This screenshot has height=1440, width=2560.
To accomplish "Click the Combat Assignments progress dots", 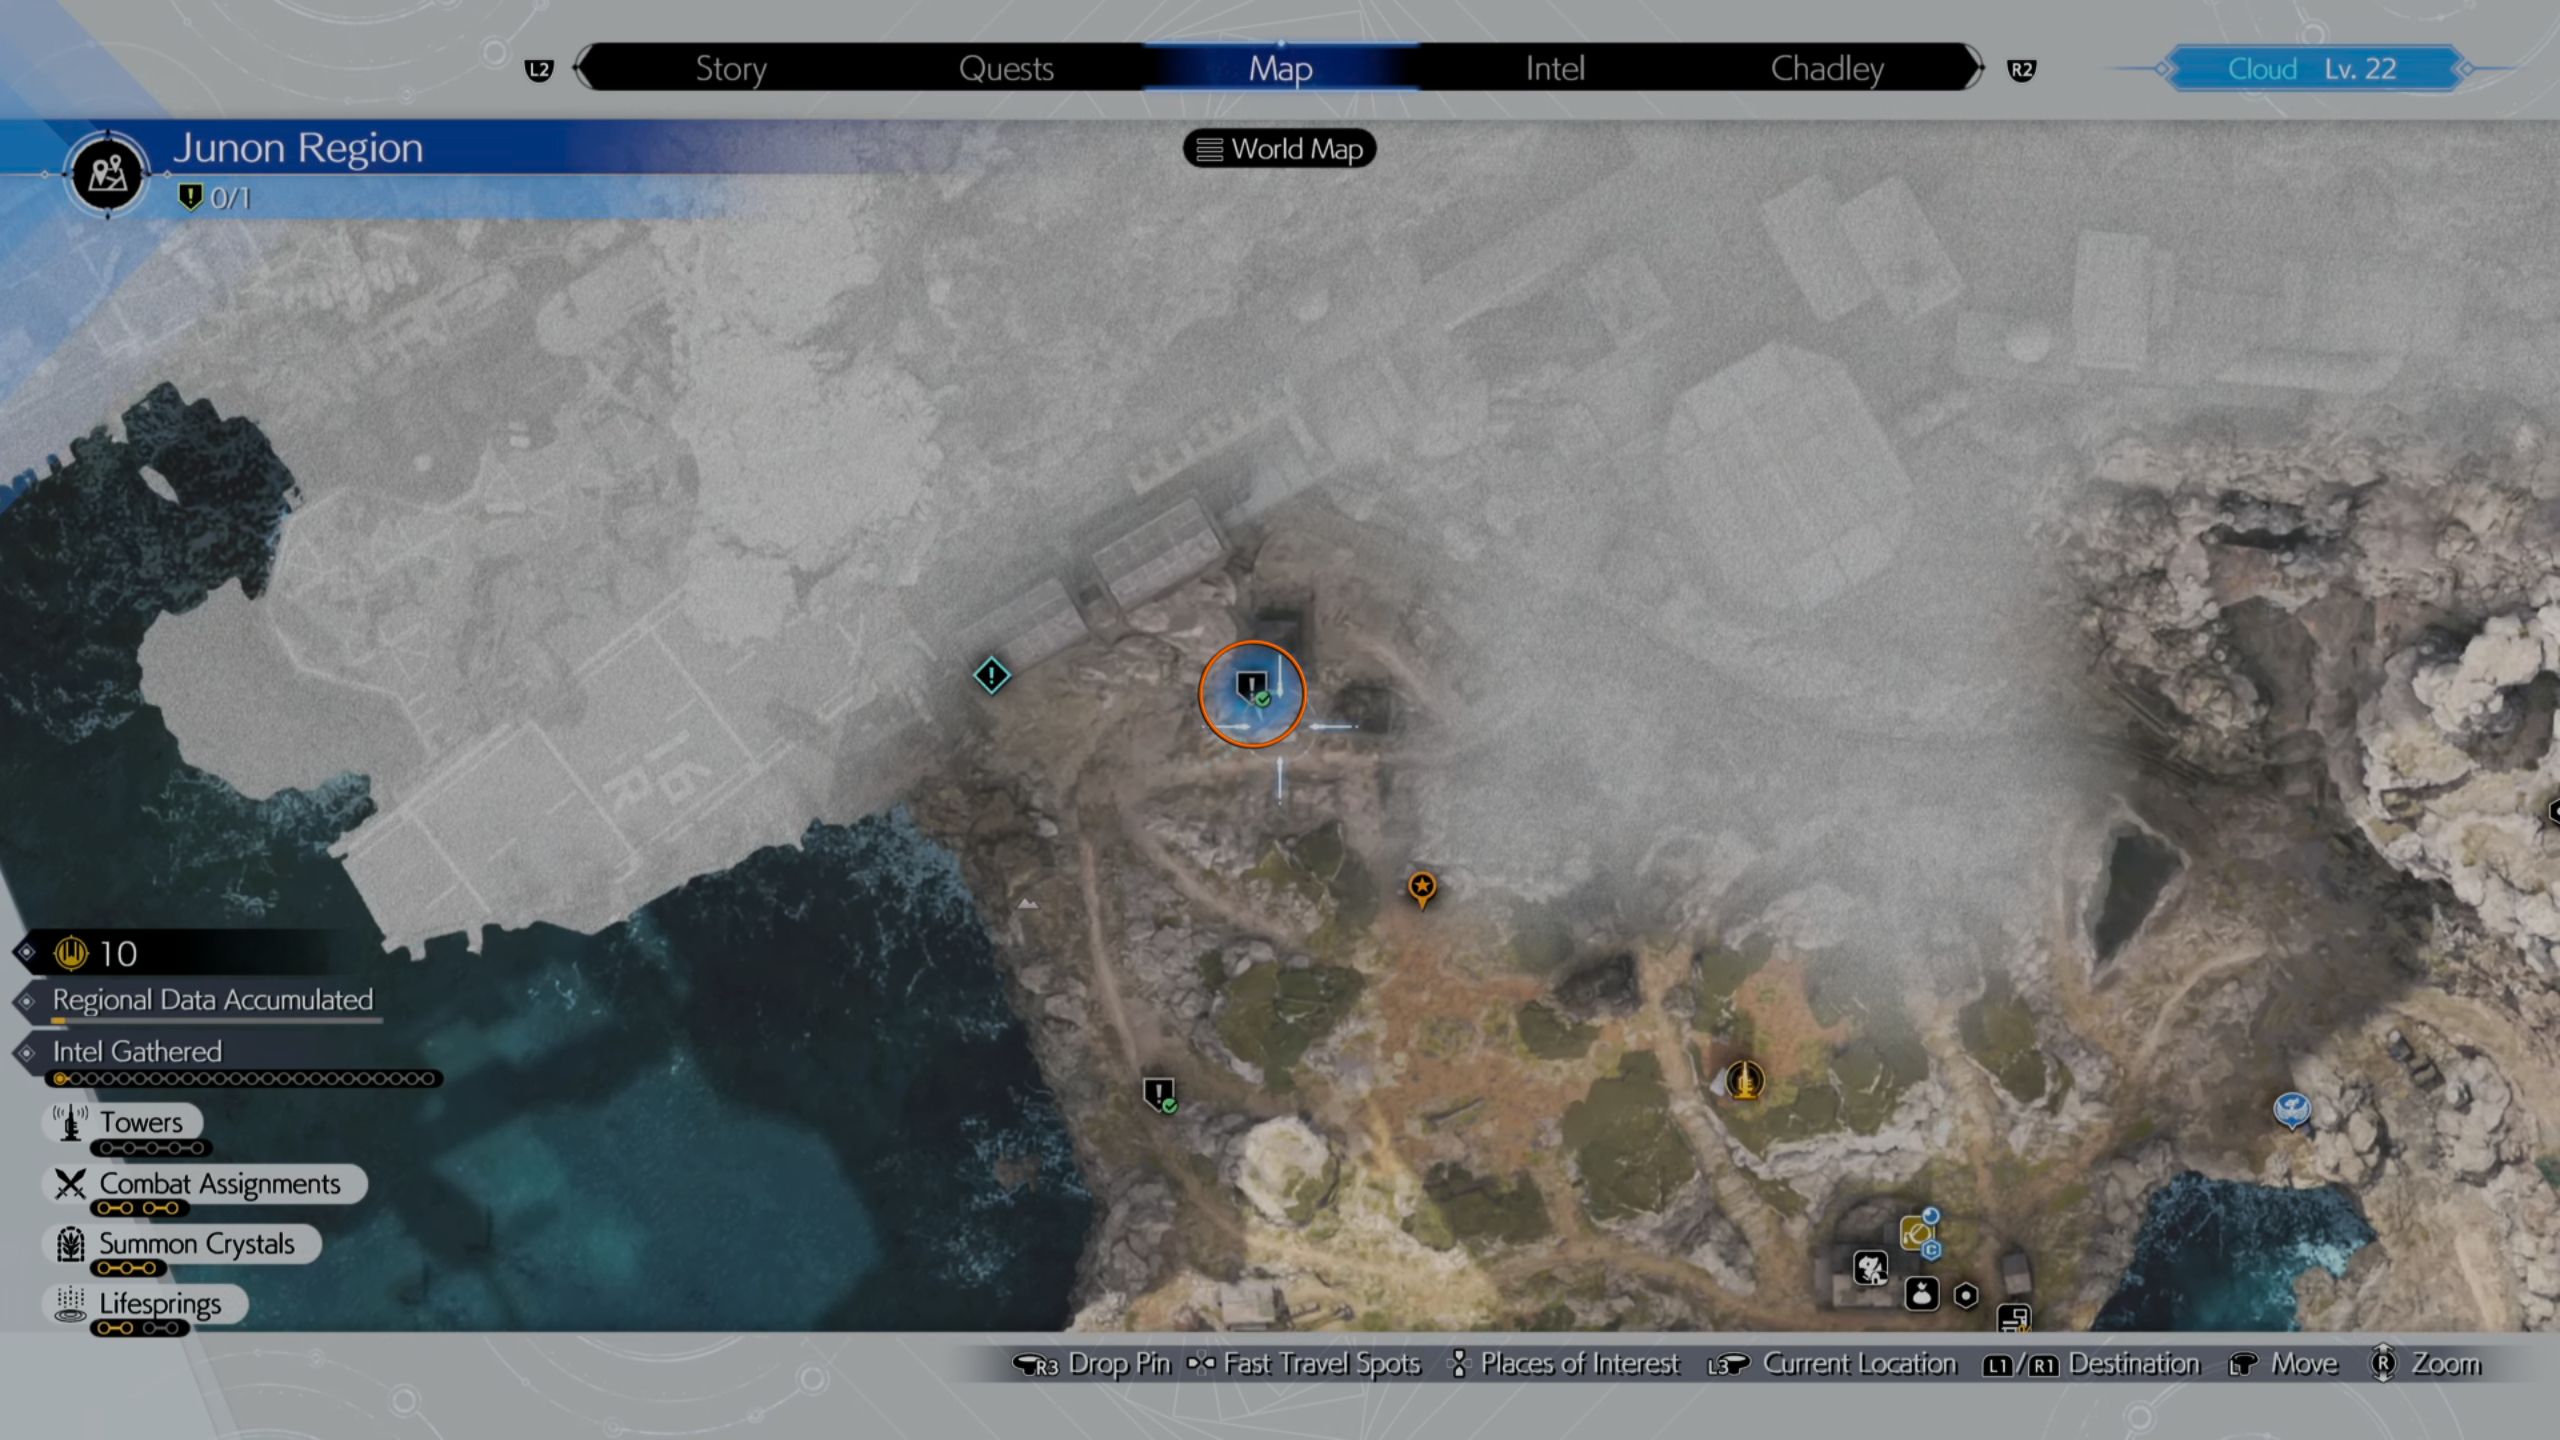I will pyautogui.click(x=139, y=1208).
